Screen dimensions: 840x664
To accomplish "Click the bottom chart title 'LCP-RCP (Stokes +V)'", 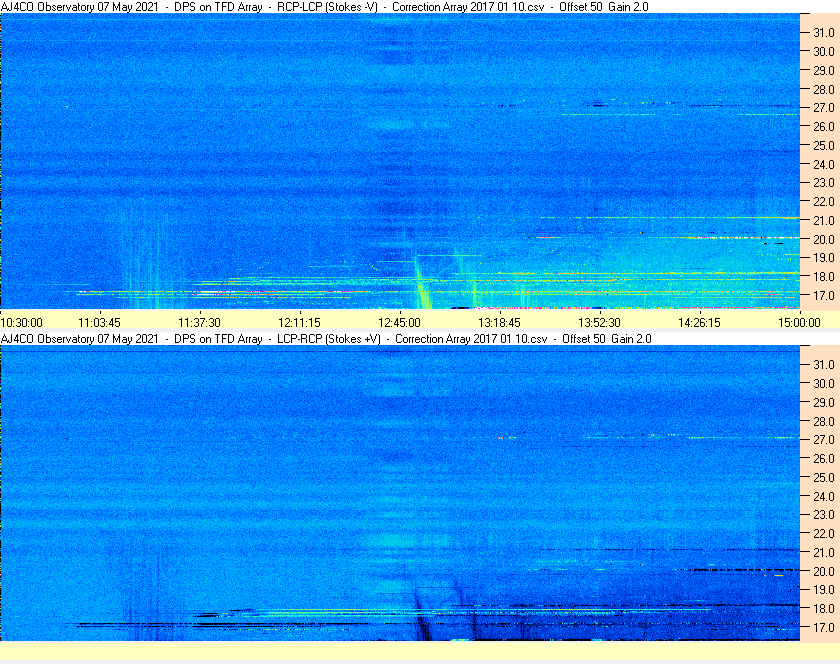I will pyautogui.click(x=328, y=339).
